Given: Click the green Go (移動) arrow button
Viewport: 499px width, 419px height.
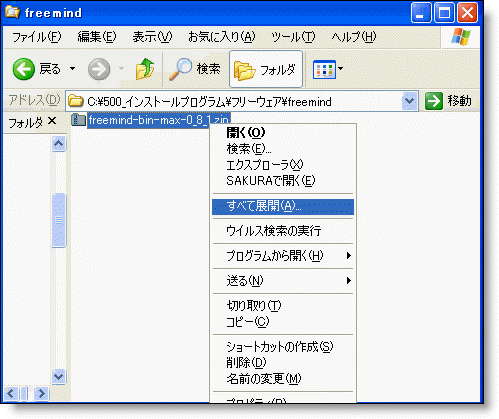Looking at the screenshot, I should (433, 101).
